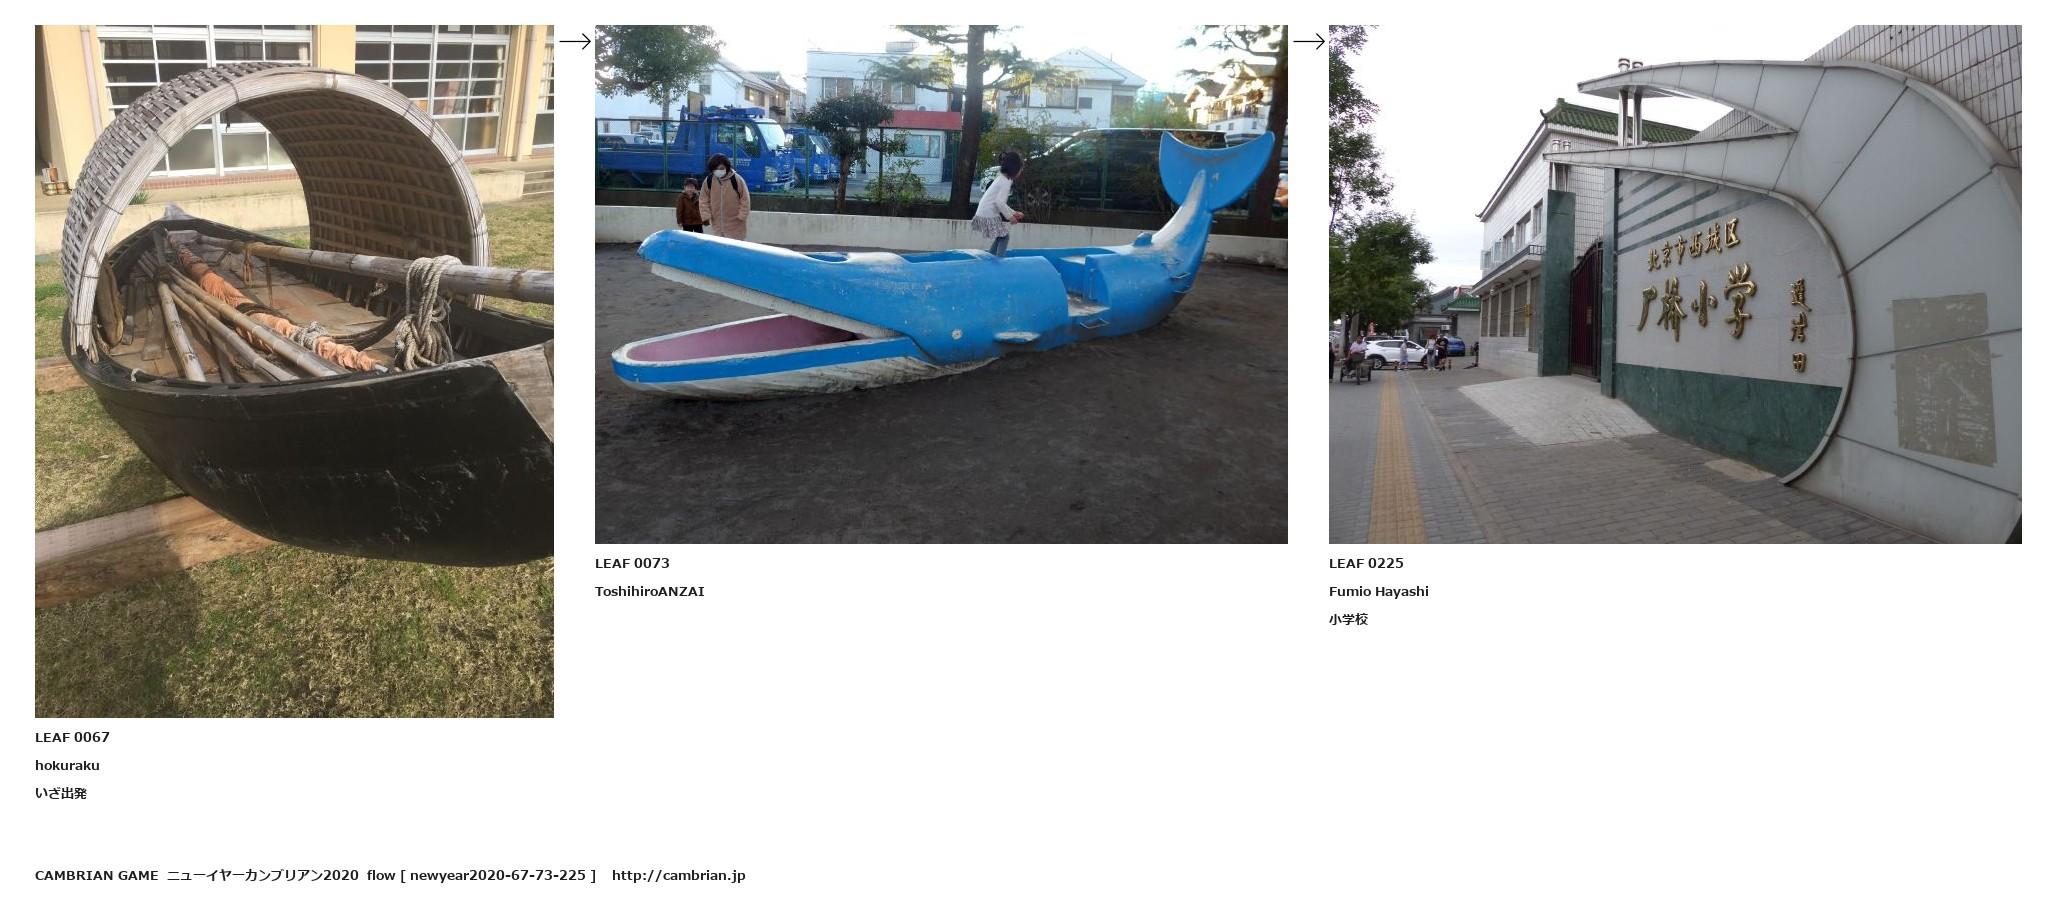
Task: Click the caption 小学校
Action: (x=1348, y=619)
